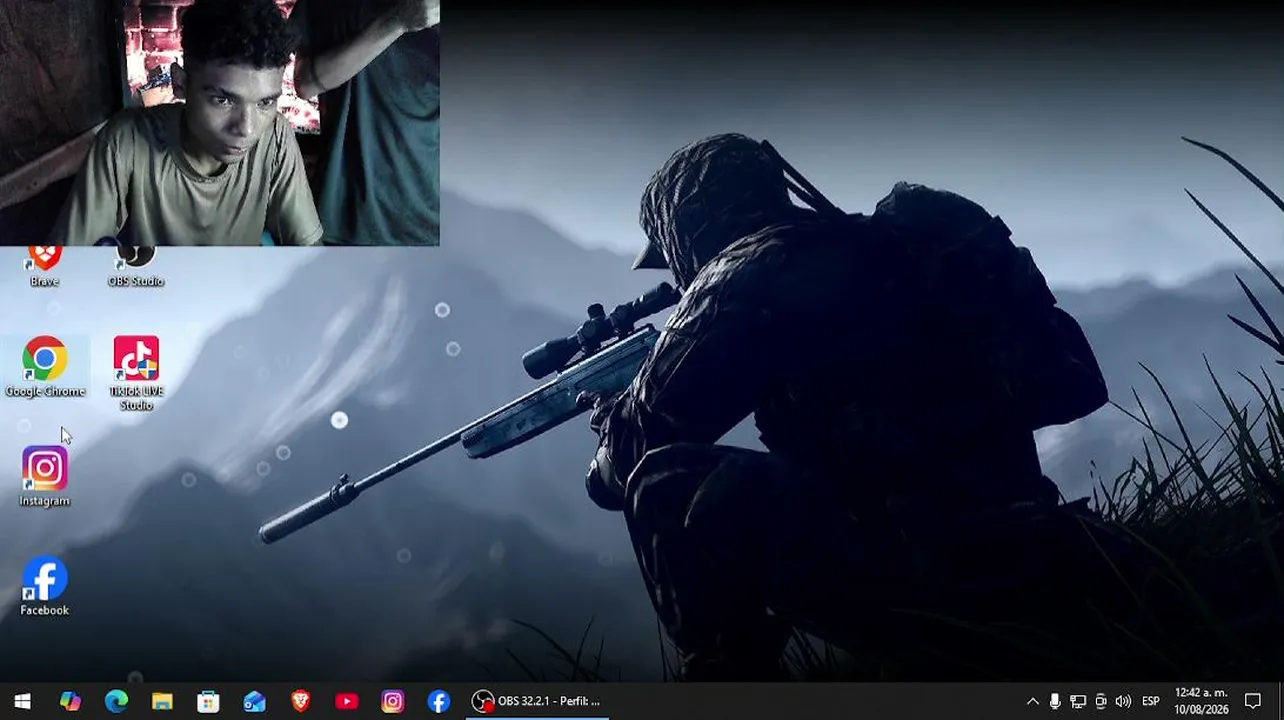This screenshot has width=1284, height=720.
Task: Open the Facebook desktop shortcut
Action: click(x=45, y=586)
